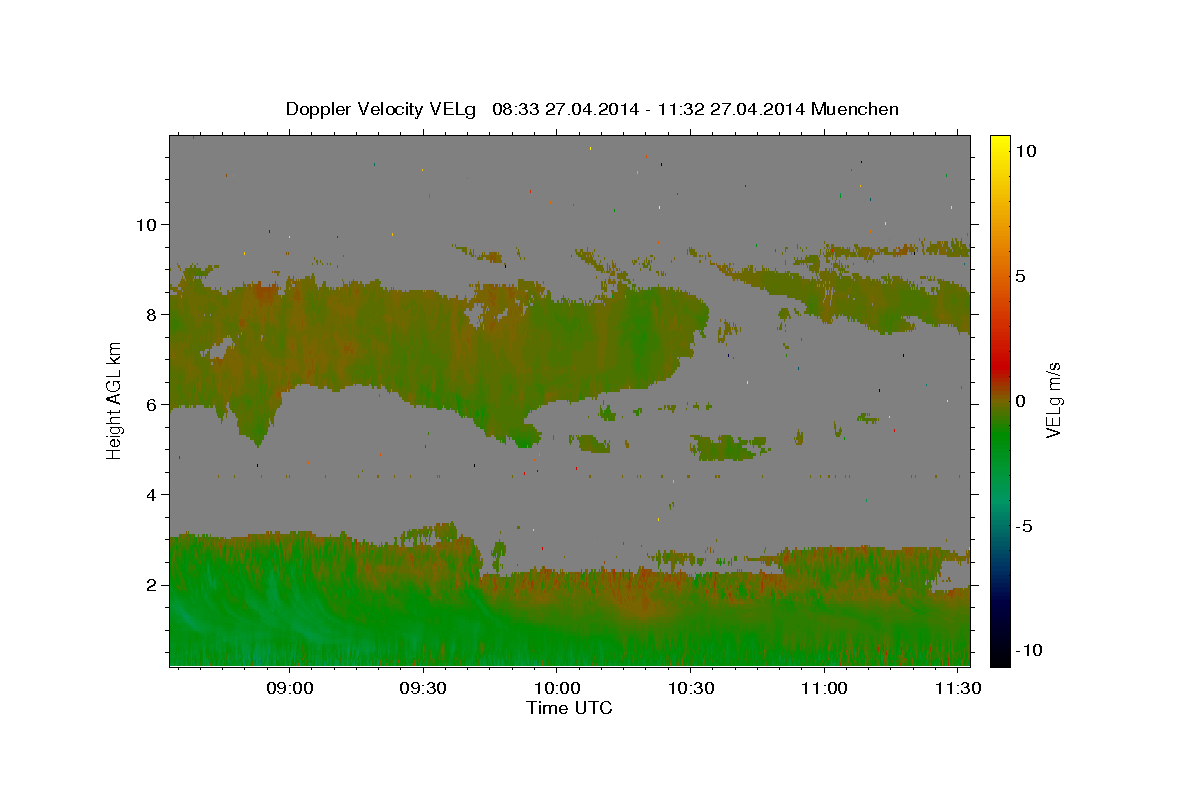Image resolution: width=1200 pixels, height=800 pixels.
Task: Click the station name 'Muenchen' in the title
Action: tap(856, 109)
